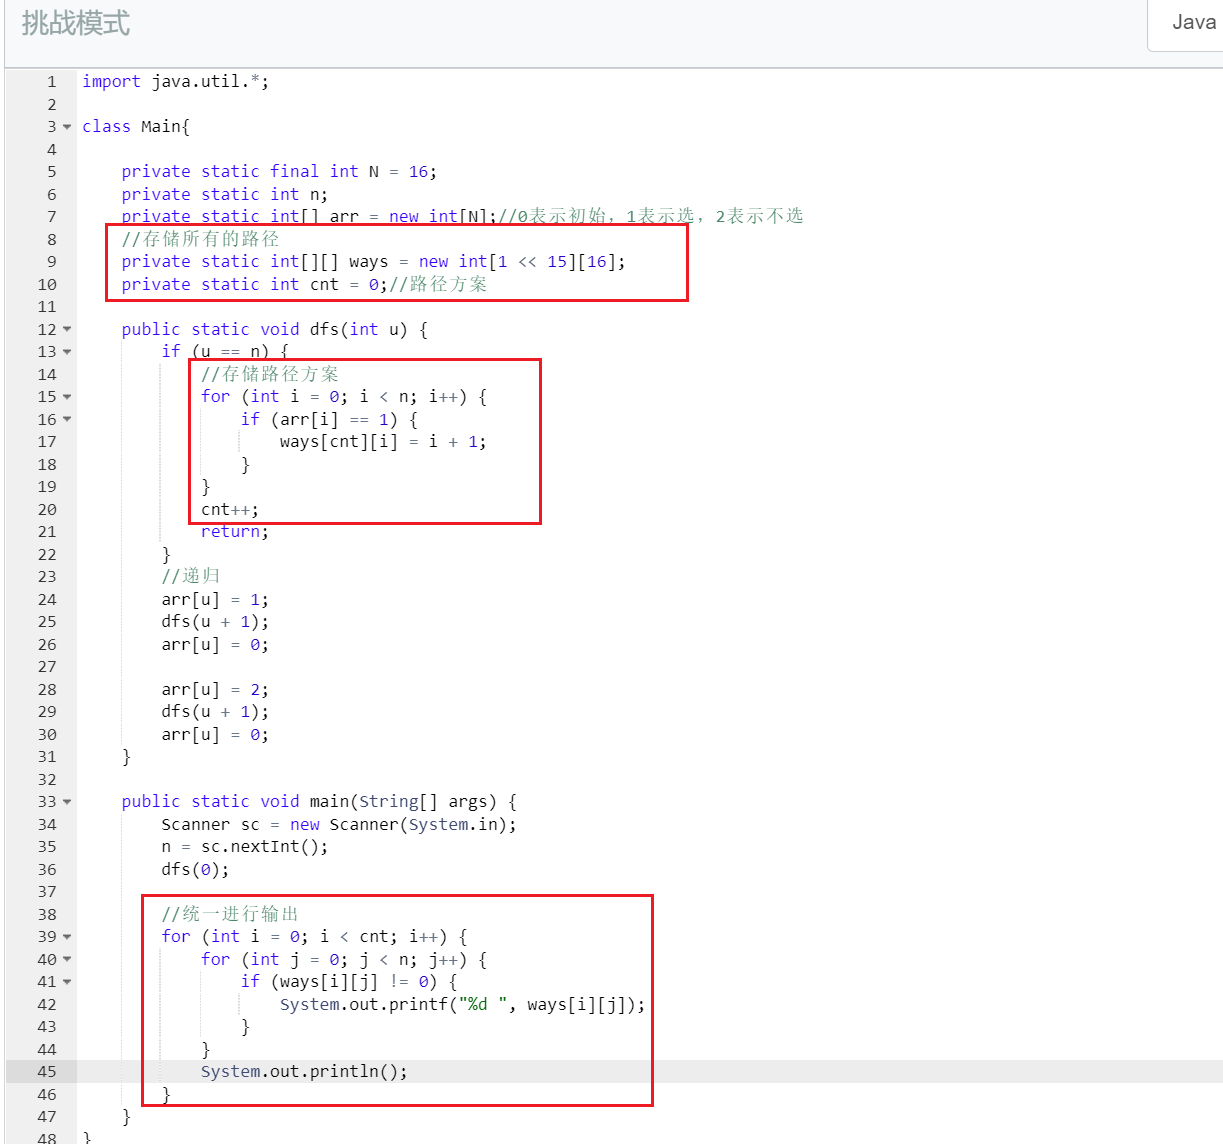Click on 'class Main{' declaration
The height and width of the screenshot is (1144, 1223).
point(136,127)
